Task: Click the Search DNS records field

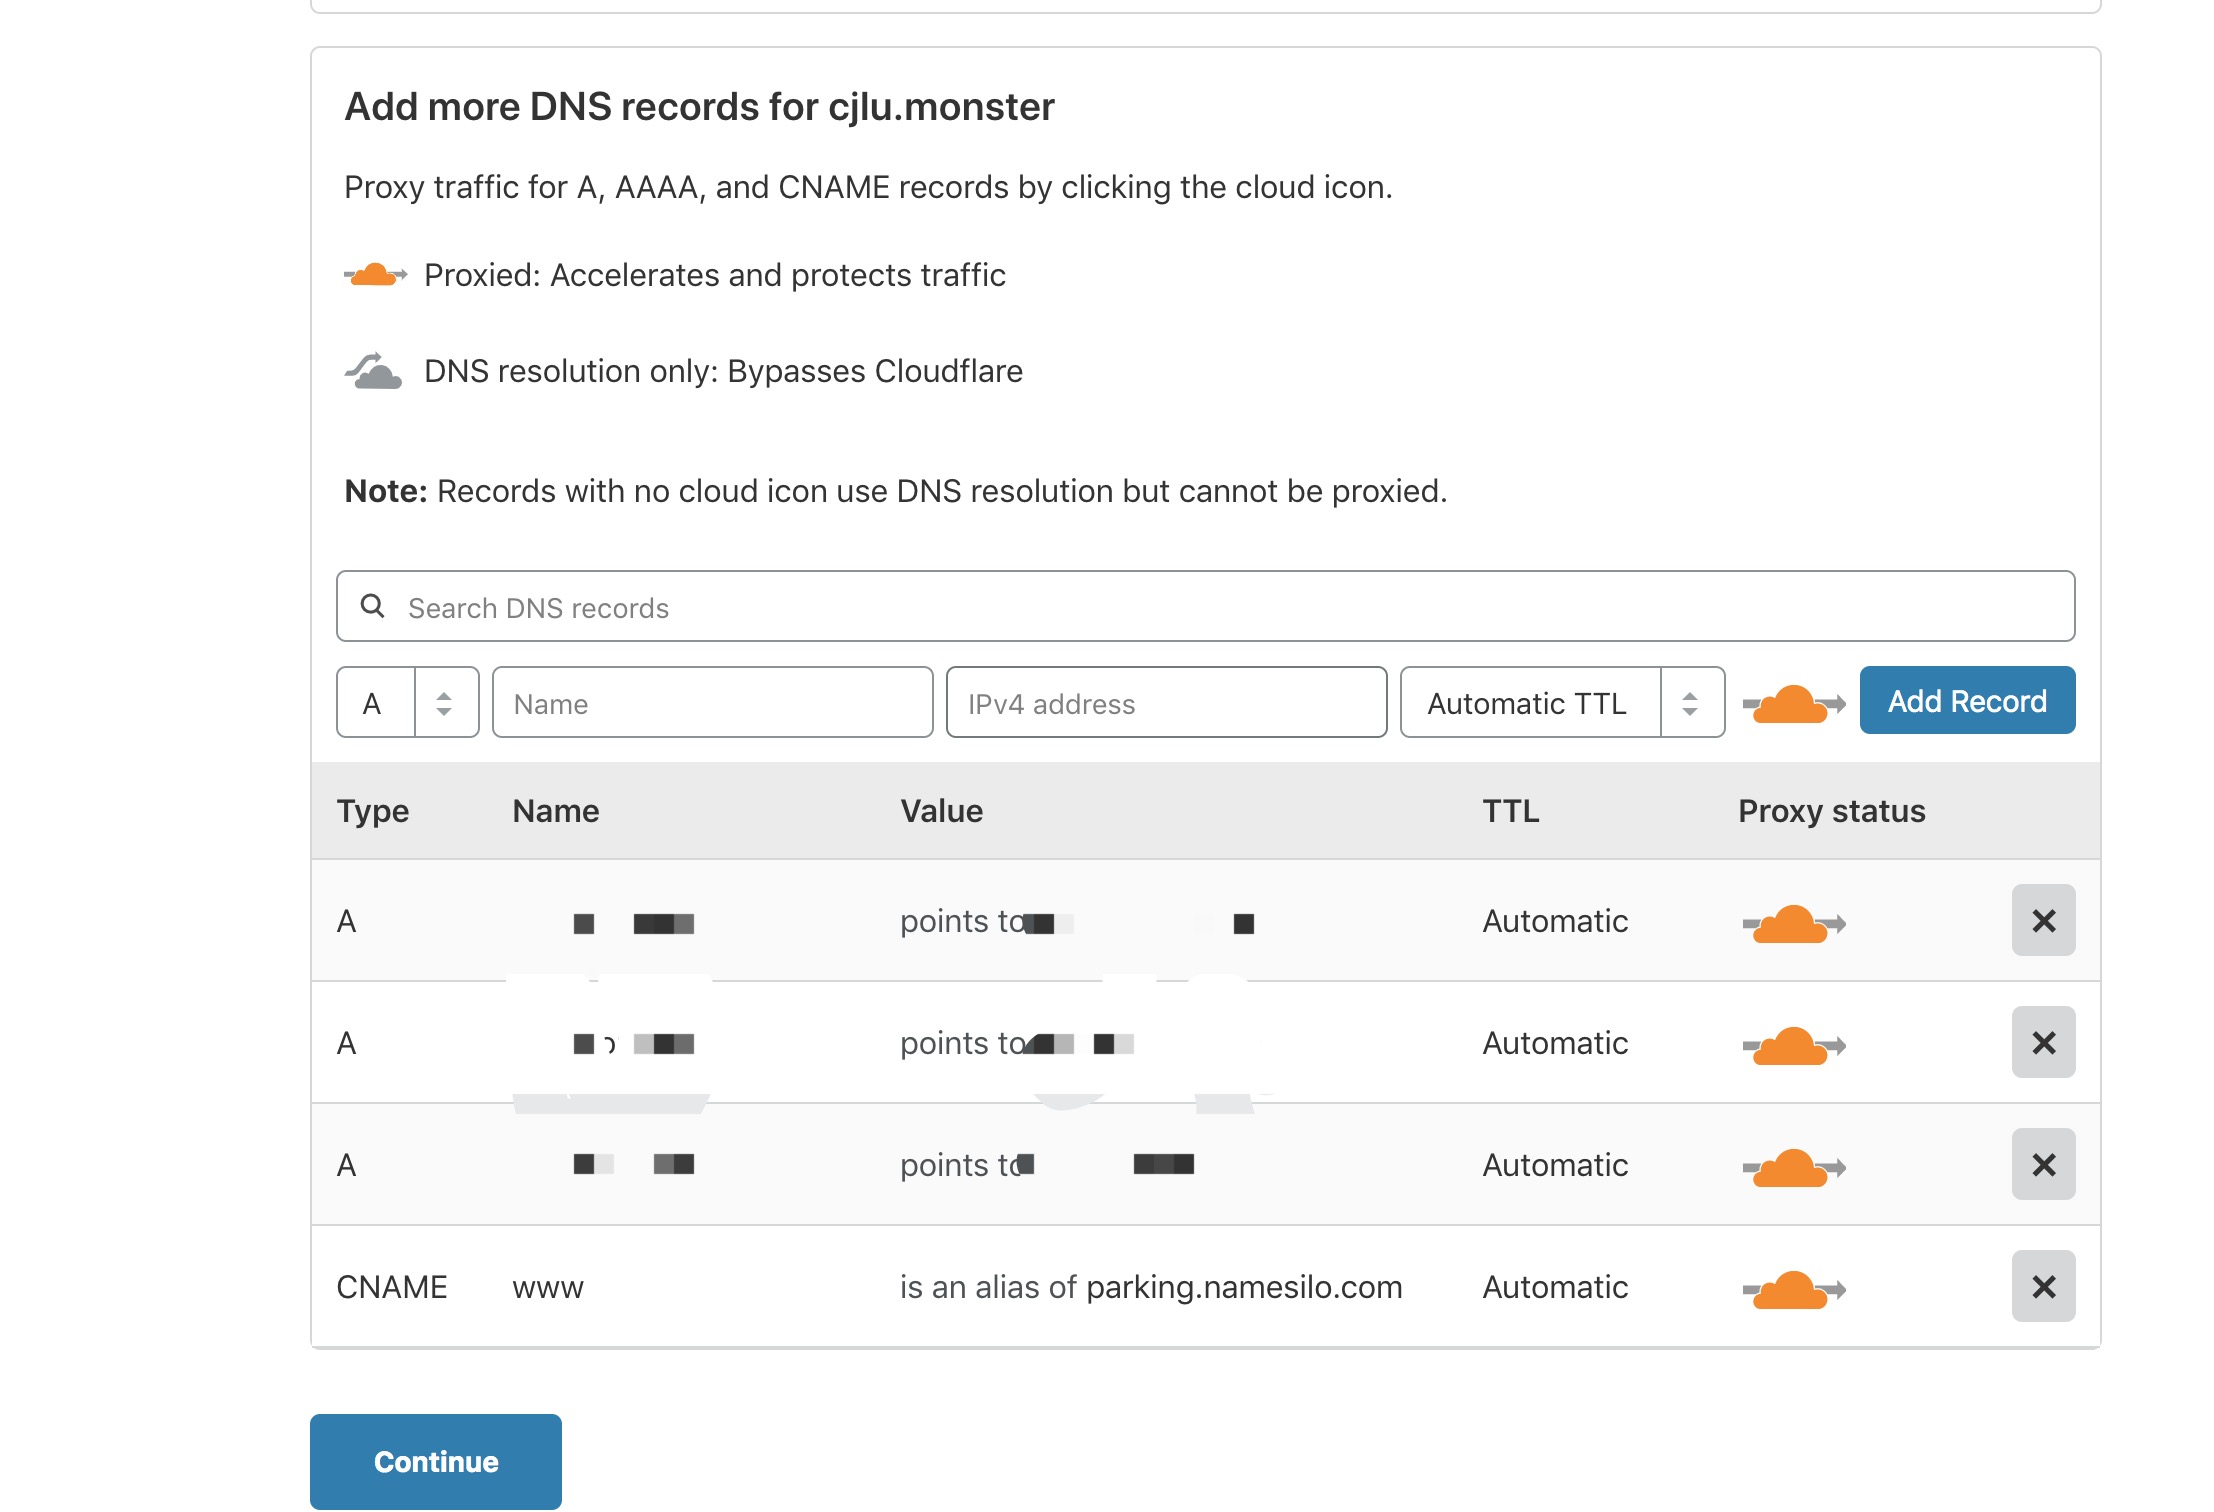Action: point(1205,606)
